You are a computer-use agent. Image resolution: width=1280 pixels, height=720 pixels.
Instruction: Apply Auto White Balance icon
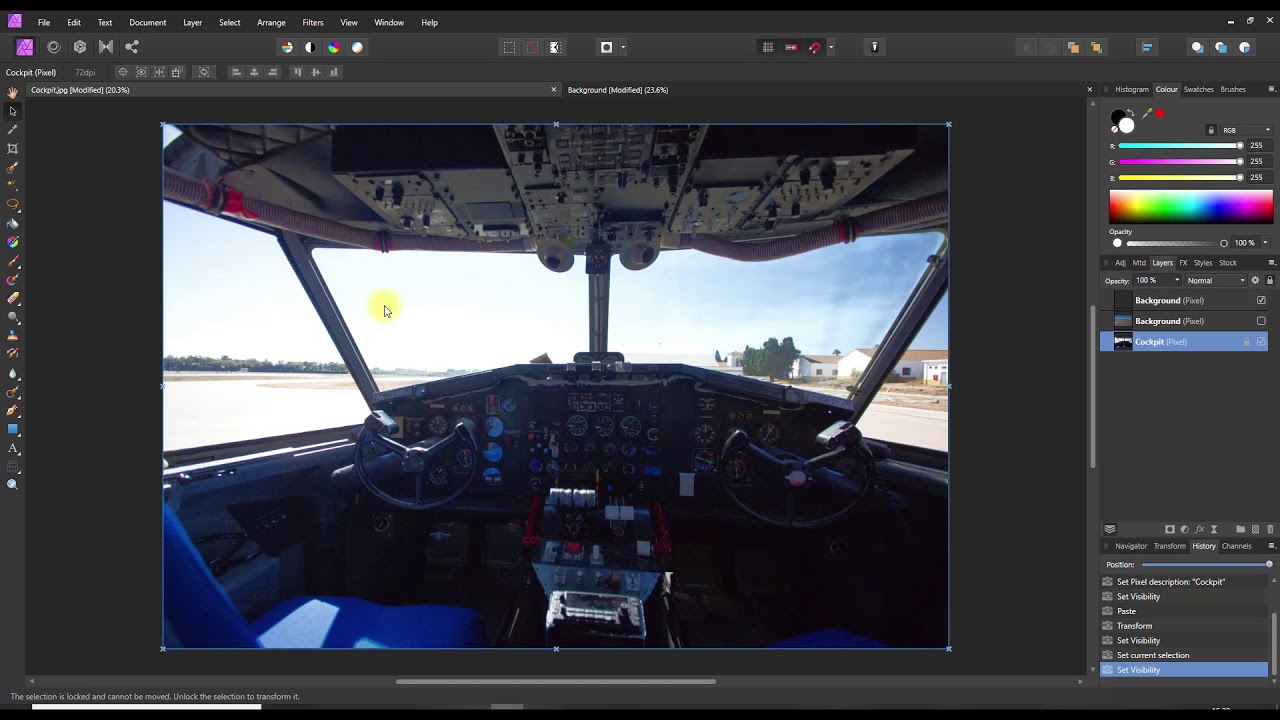357,47
